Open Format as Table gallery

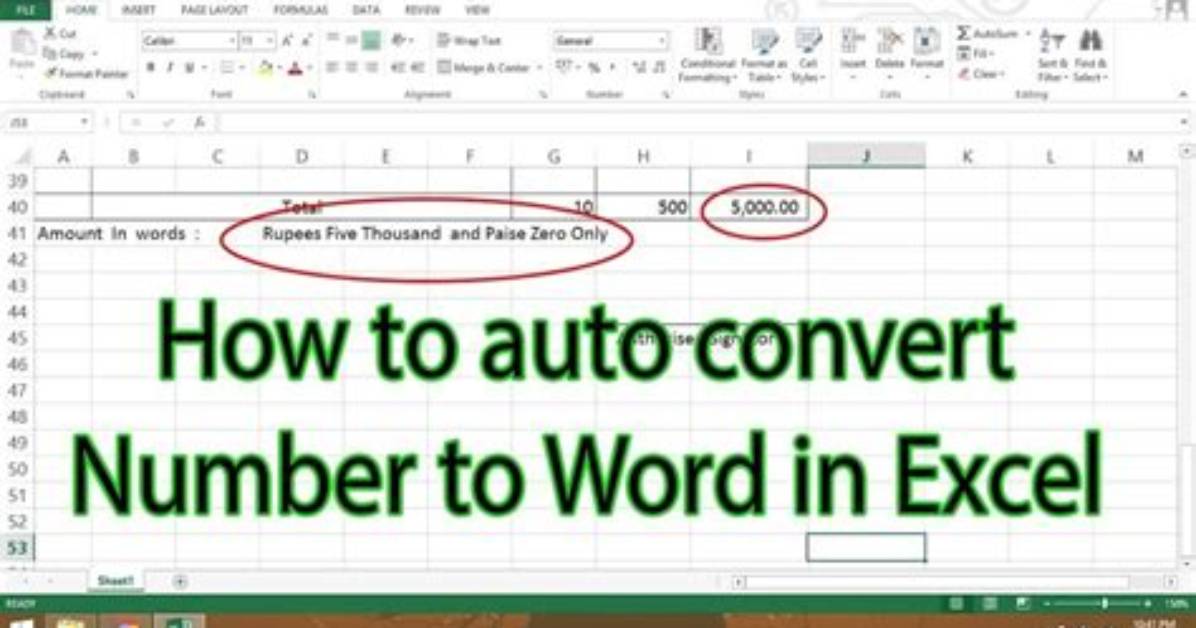[x=764, y=55]
